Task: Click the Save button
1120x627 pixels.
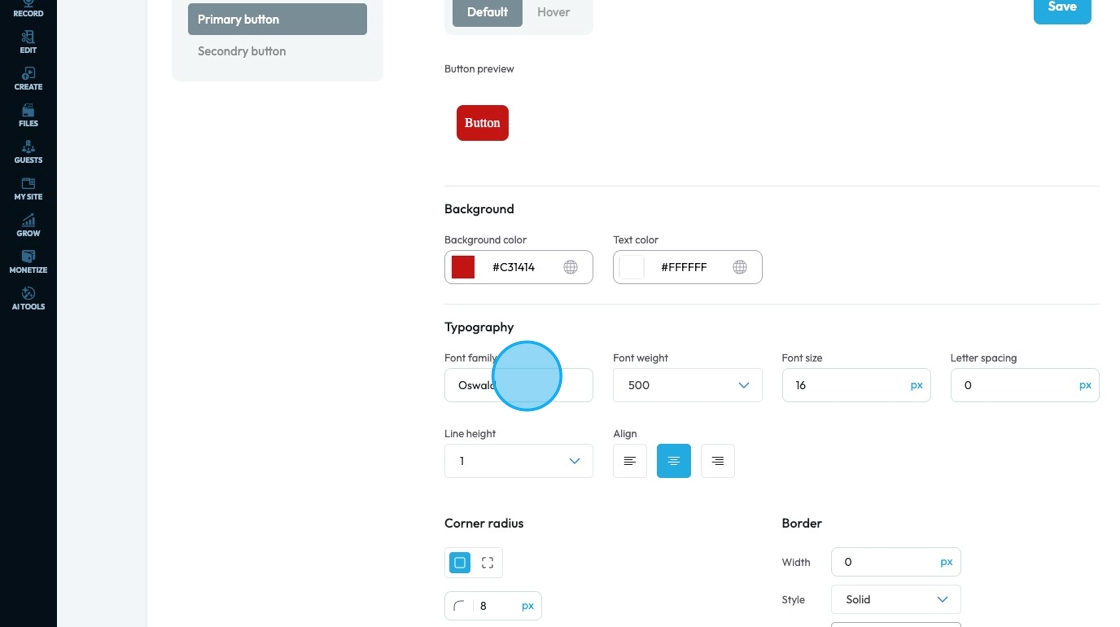Action: [x=1062, y=9]
